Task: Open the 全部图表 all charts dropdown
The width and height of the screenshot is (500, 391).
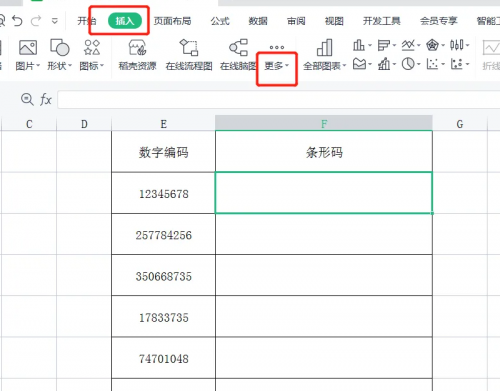Action: pyautogui.click(x=324, y=55)
